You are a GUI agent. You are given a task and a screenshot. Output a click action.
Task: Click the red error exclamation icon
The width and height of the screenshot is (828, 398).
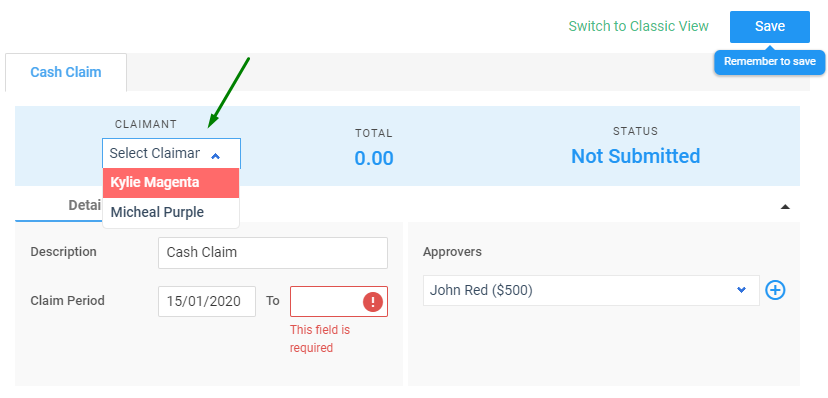tap(373, 302)
